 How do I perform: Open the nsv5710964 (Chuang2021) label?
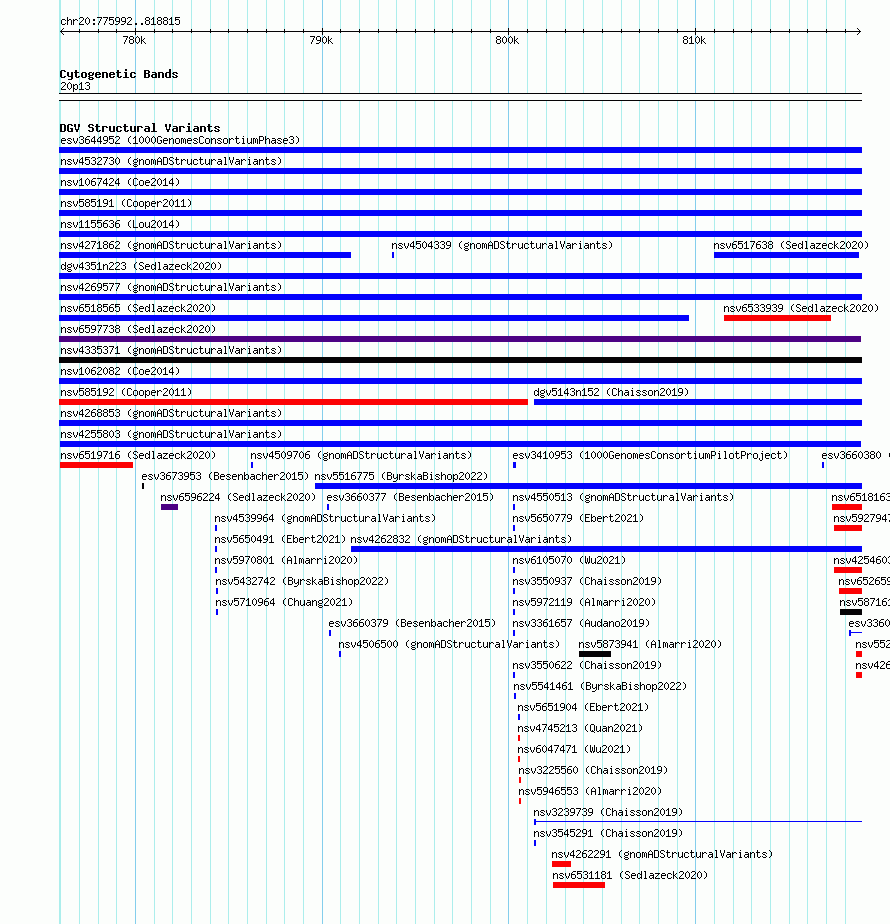(284, 602)
